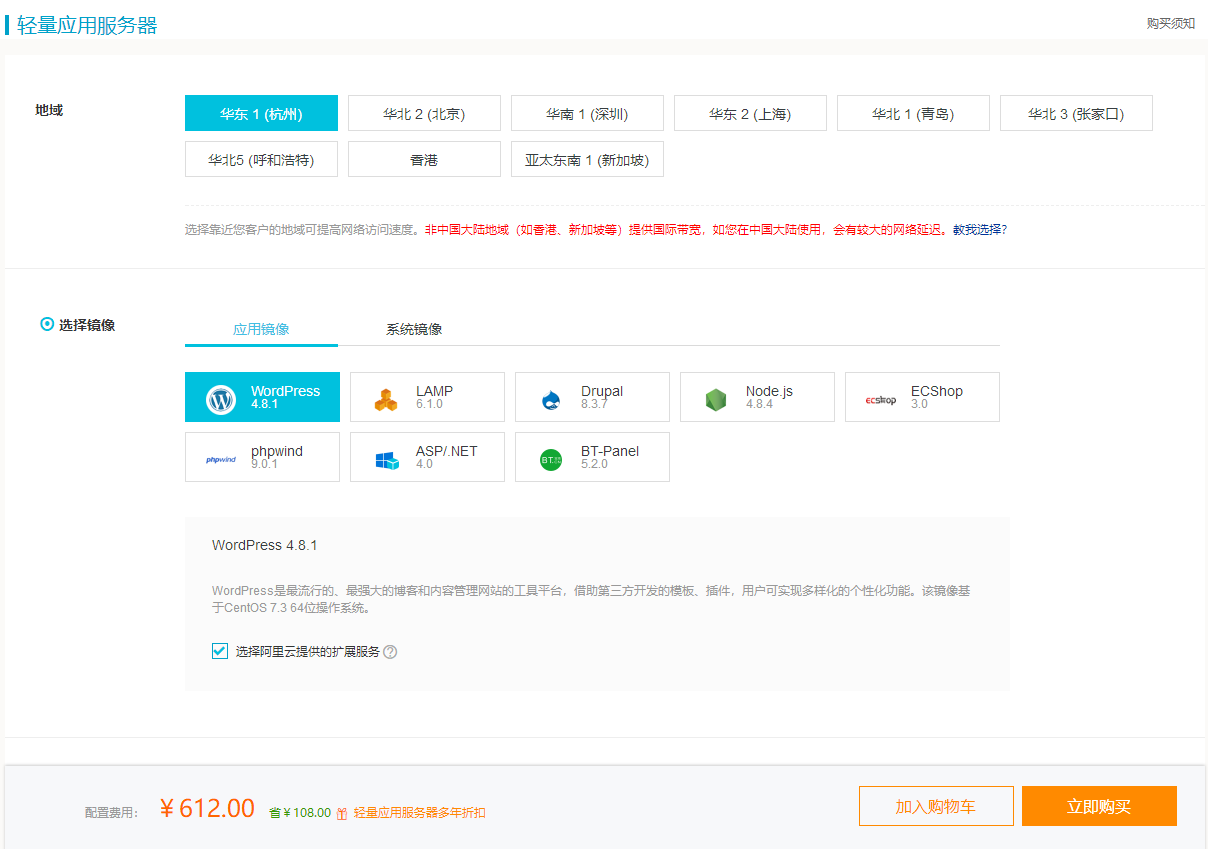Image resolution: width=1208 pixels, height=849 pixels.
Task: Open the 购买须知 link
Action: coord(1171,22)
